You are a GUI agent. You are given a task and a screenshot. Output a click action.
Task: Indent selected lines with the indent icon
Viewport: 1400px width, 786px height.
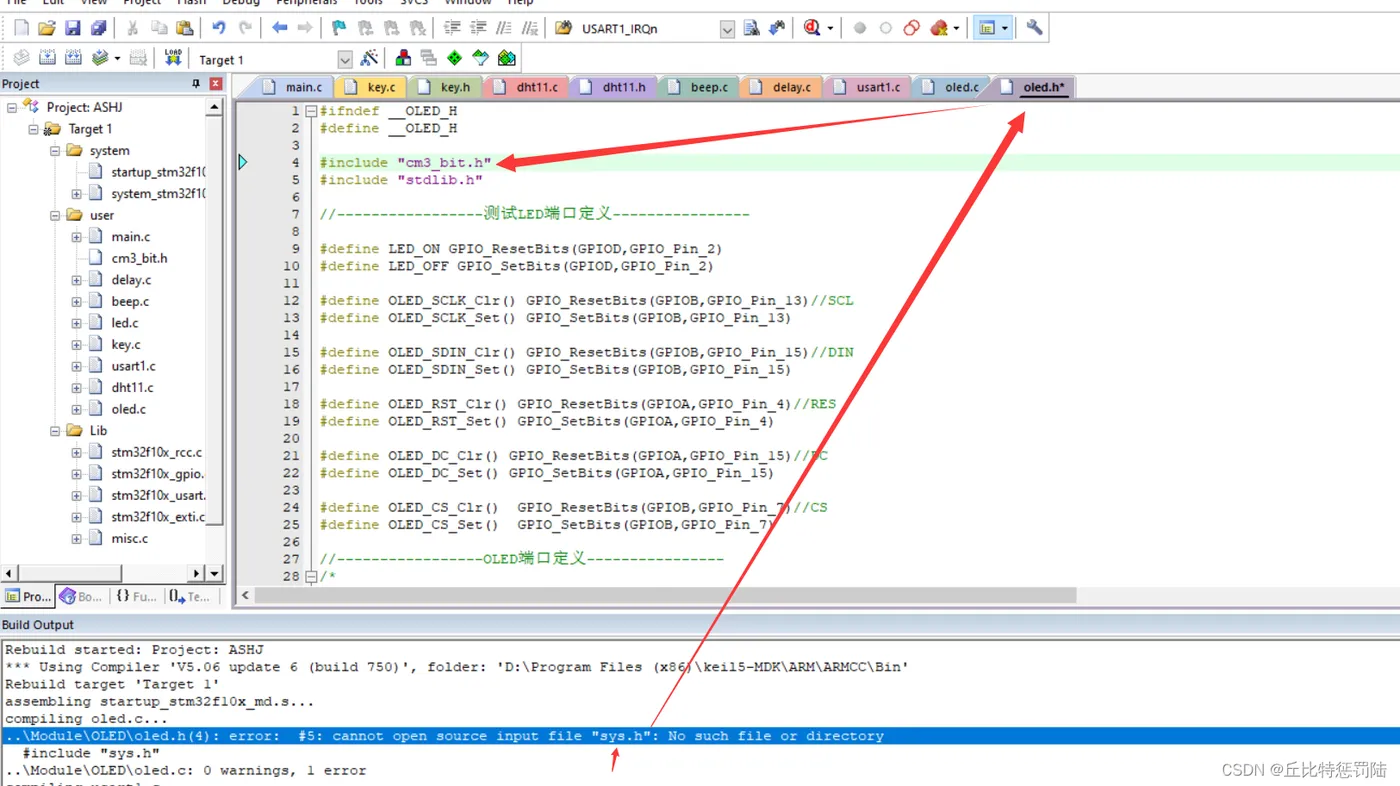click(x=453, y=29)
